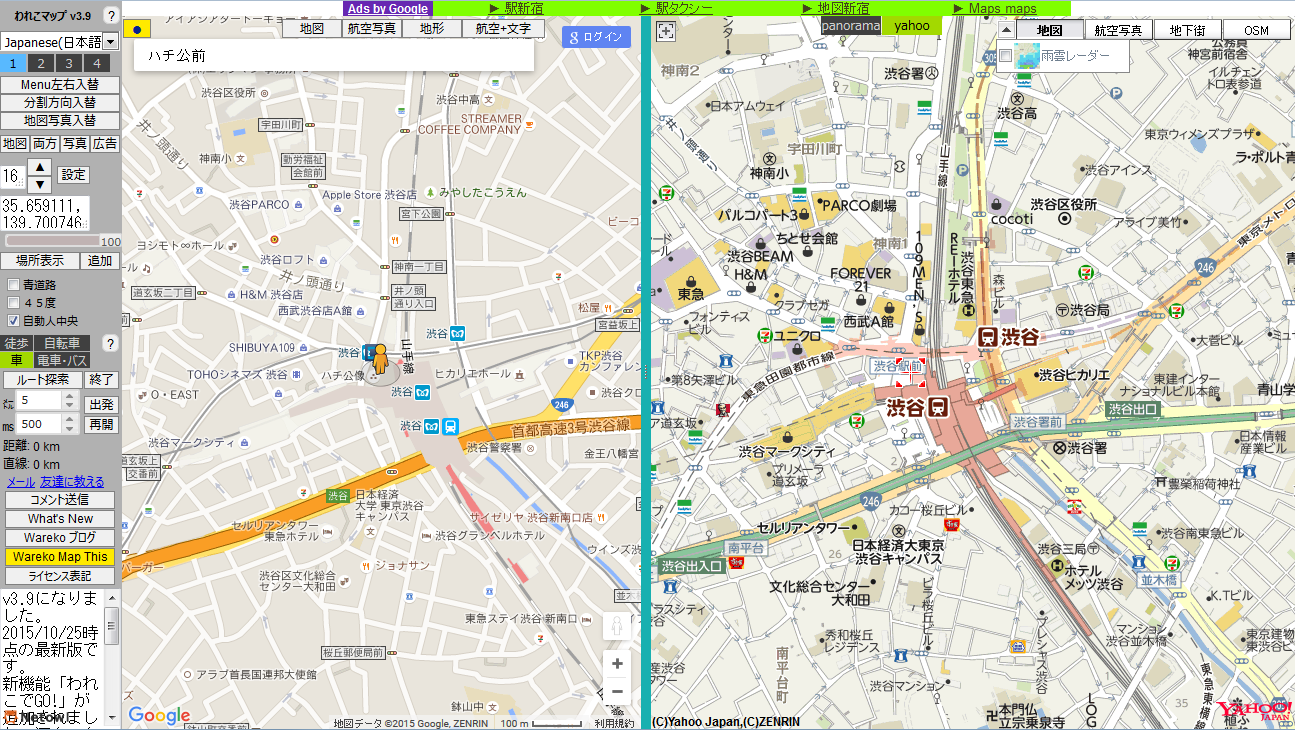Click the rain radar thumbnail icon

point(1026,56)
